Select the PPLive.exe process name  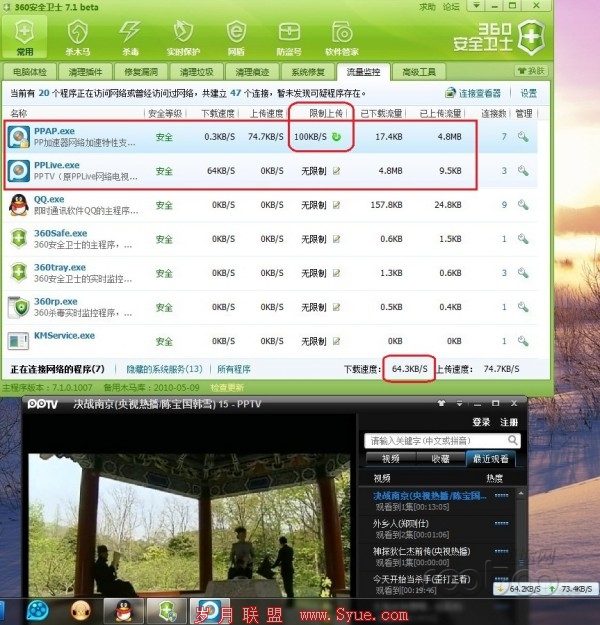(57, 165)
